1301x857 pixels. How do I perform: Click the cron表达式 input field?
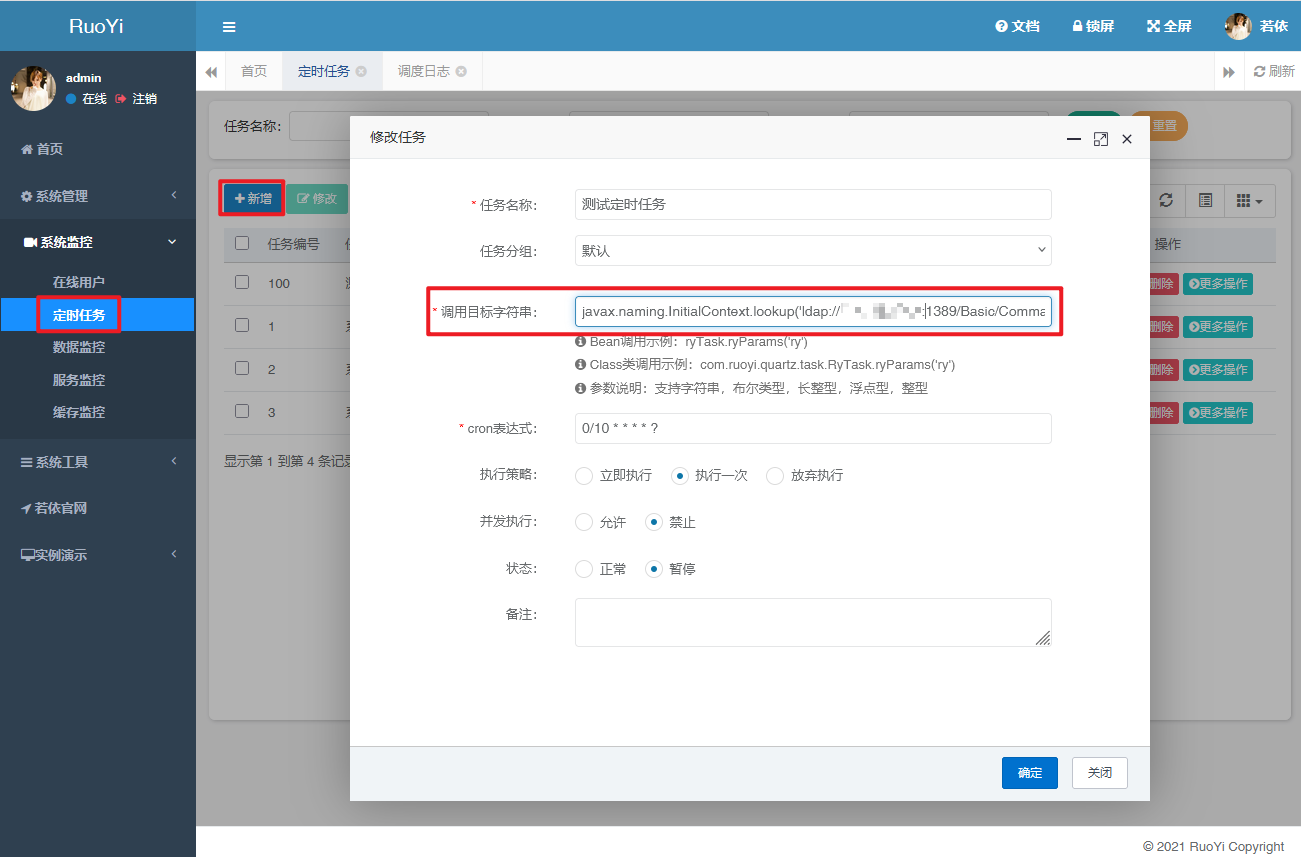813,428
